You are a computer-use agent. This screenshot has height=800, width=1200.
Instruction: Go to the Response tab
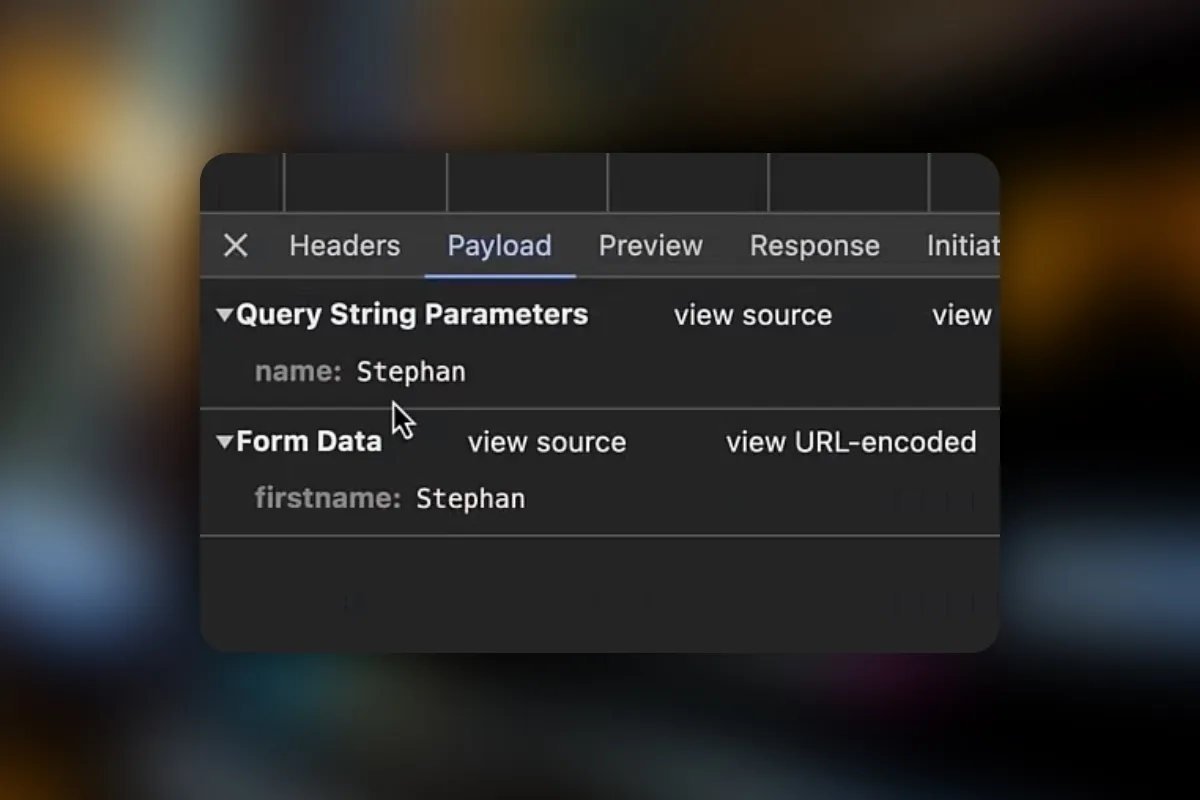(815, 246)
